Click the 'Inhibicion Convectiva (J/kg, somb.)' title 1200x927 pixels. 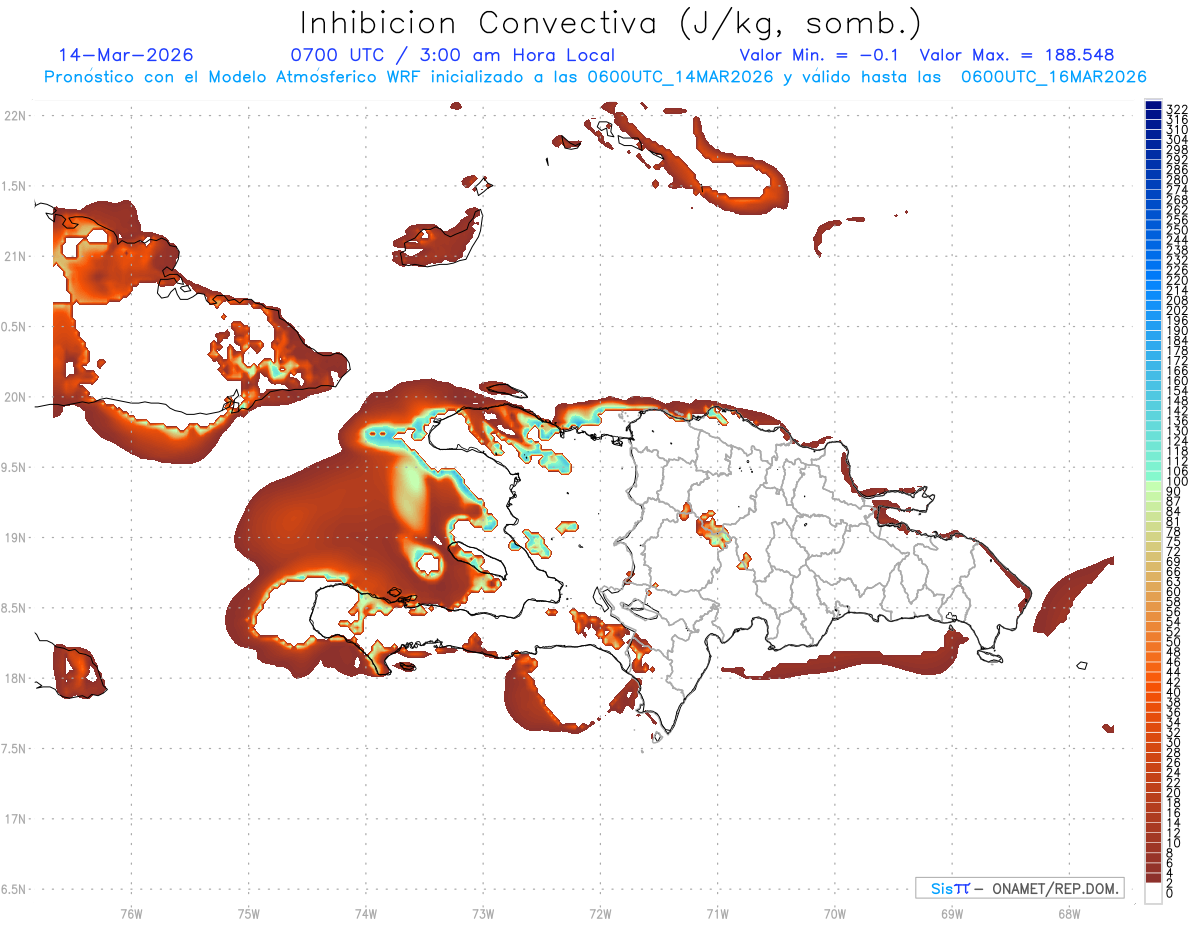click(612, 23)
